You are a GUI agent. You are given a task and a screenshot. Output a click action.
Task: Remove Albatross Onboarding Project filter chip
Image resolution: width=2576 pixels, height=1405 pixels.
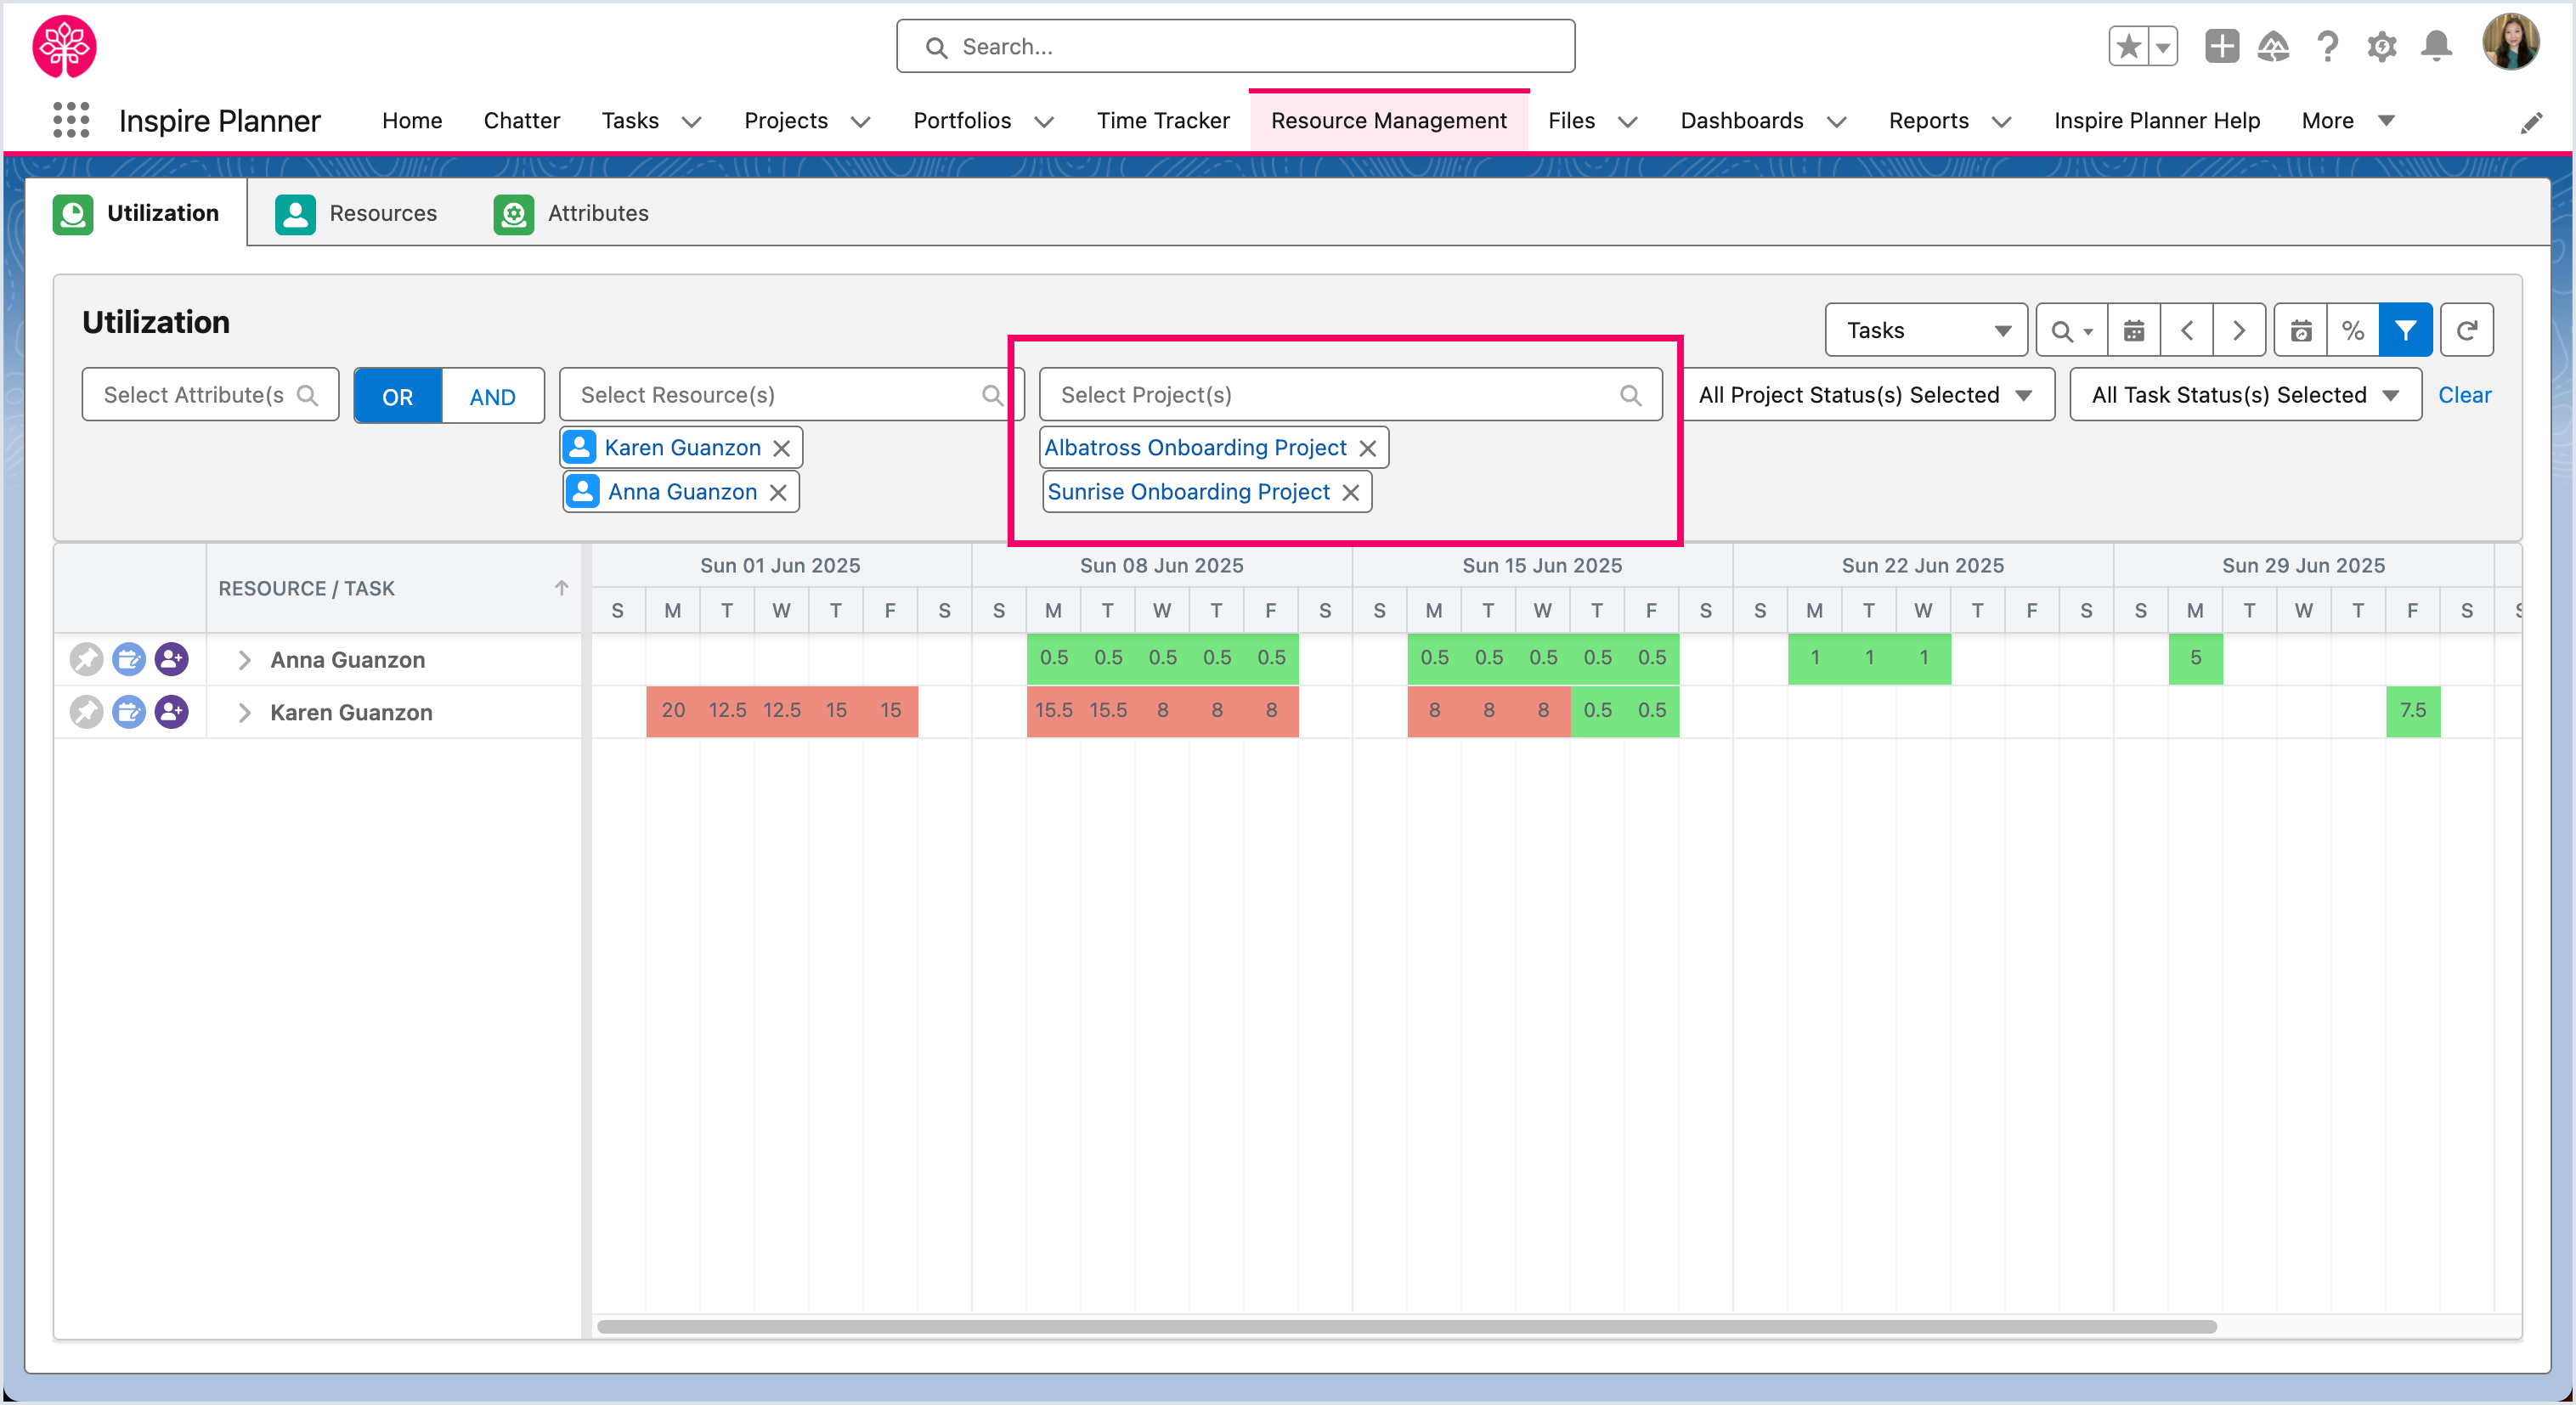tap(1368, 448)
